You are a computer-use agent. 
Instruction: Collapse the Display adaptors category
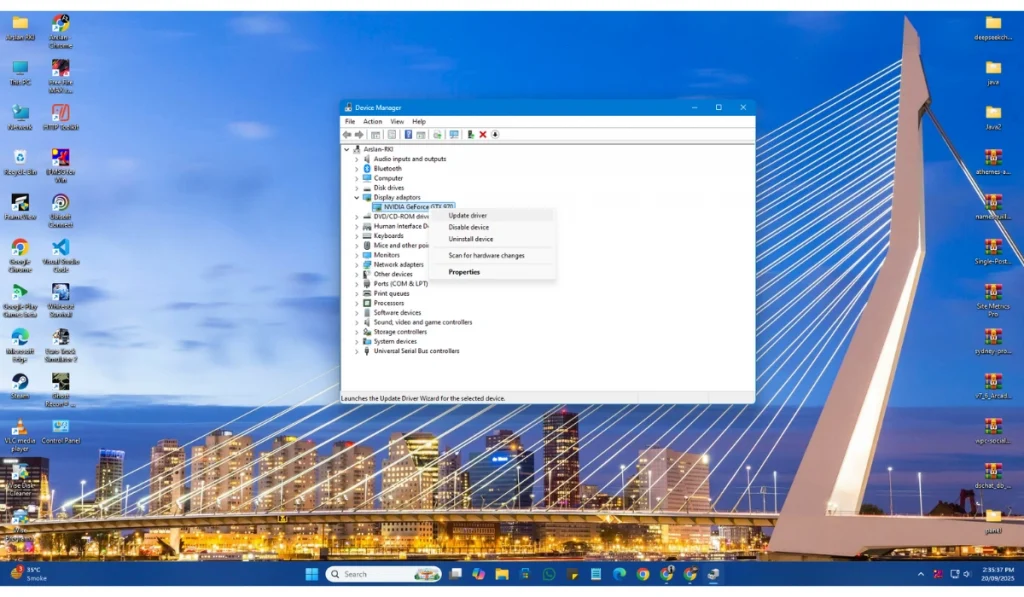pyautogui.click(x=357, y=197)
